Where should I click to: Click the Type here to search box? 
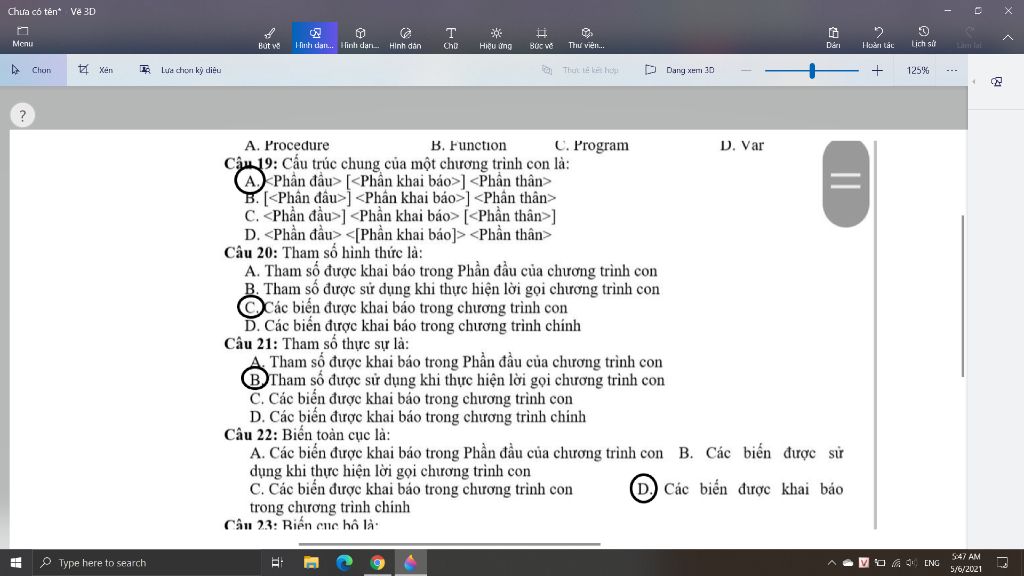pos(147,562)
